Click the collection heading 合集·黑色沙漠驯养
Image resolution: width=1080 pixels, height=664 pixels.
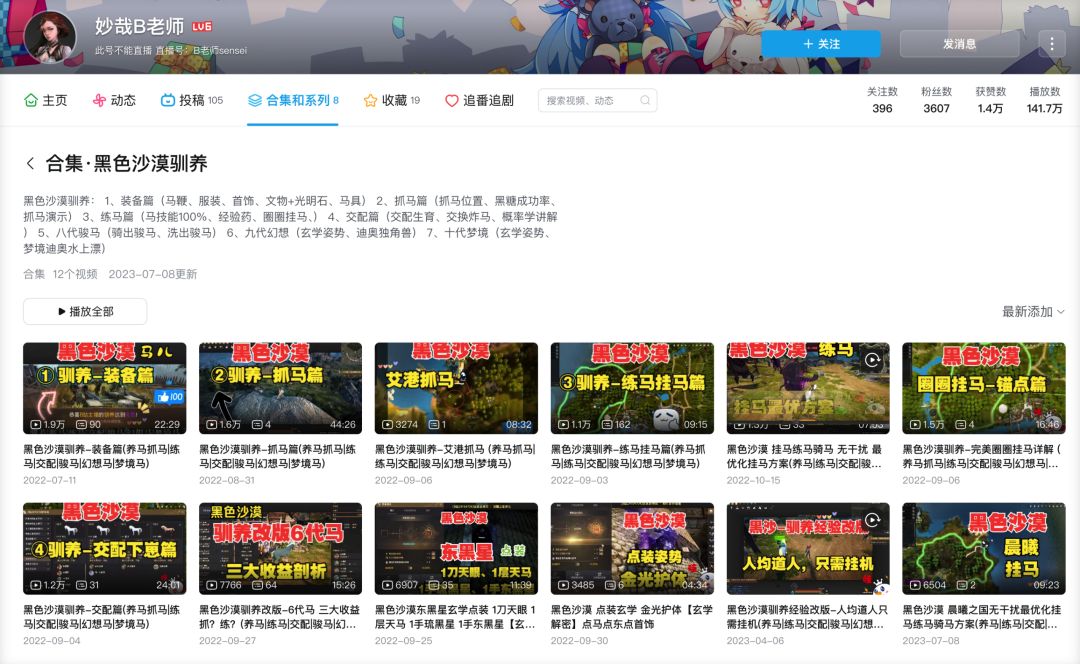pyautogui.click(x=127, y=163)
